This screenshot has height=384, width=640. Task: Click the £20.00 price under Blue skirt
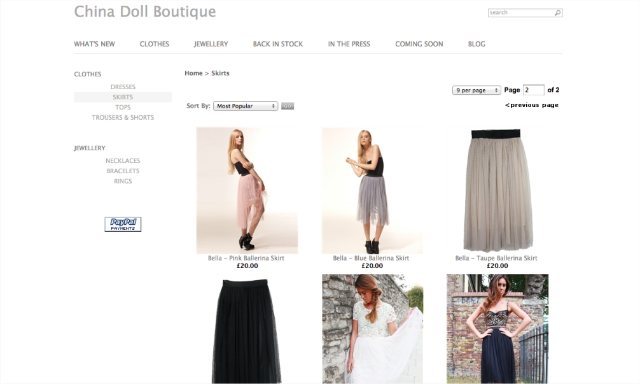point(372,266)
